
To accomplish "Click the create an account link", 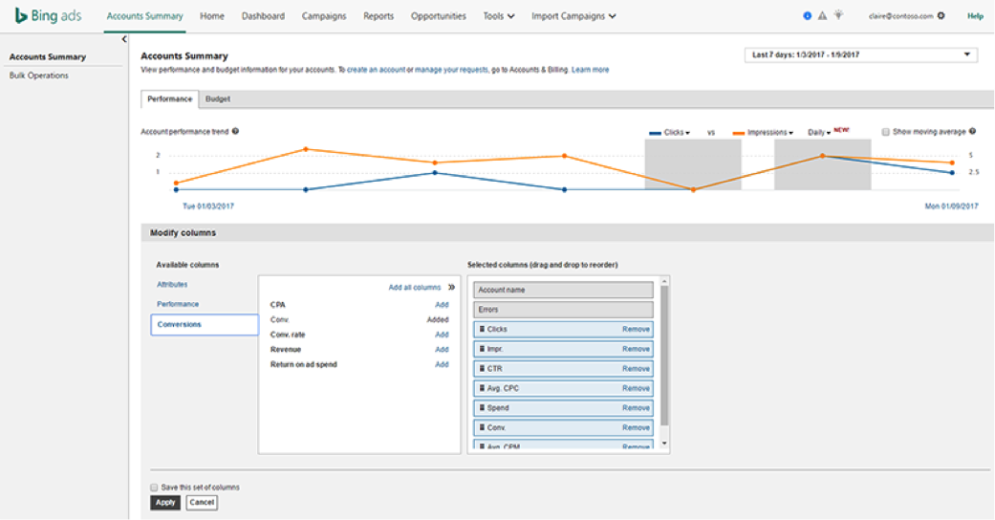I will point(376,70).
